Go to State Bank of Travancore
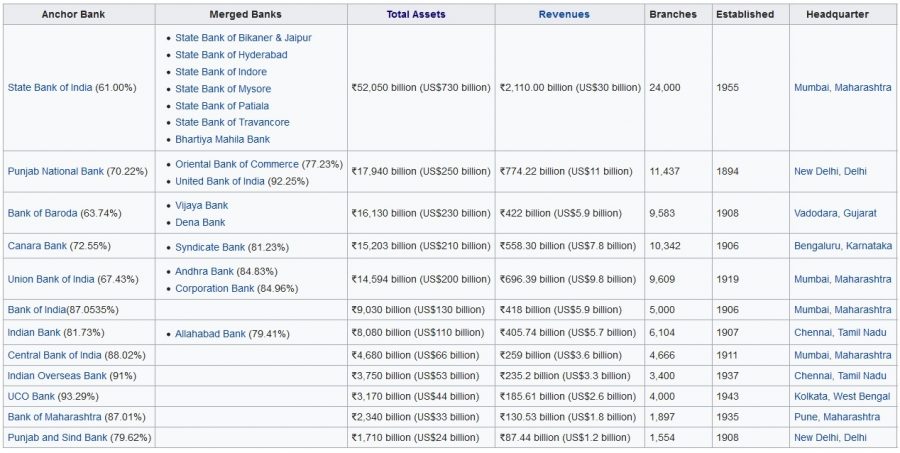The image size is (900, 453). coord(232,122)
